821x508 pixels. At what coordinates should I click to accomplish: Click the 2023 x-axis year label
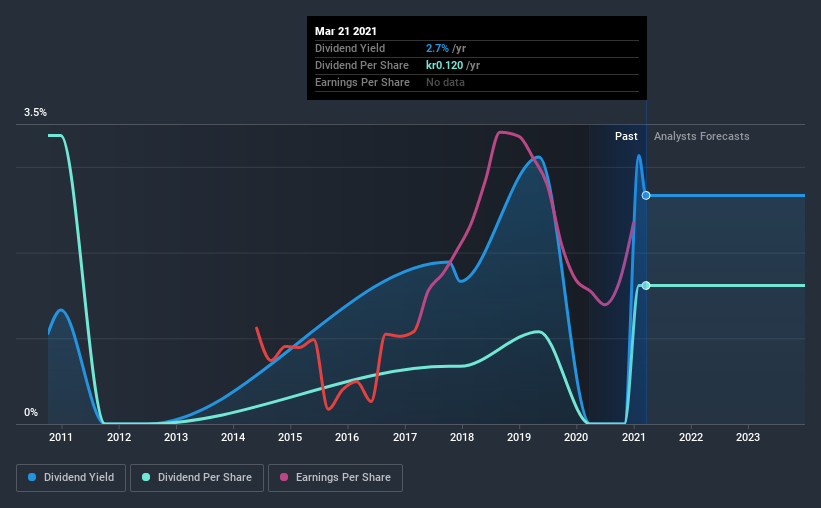[748, 437]
